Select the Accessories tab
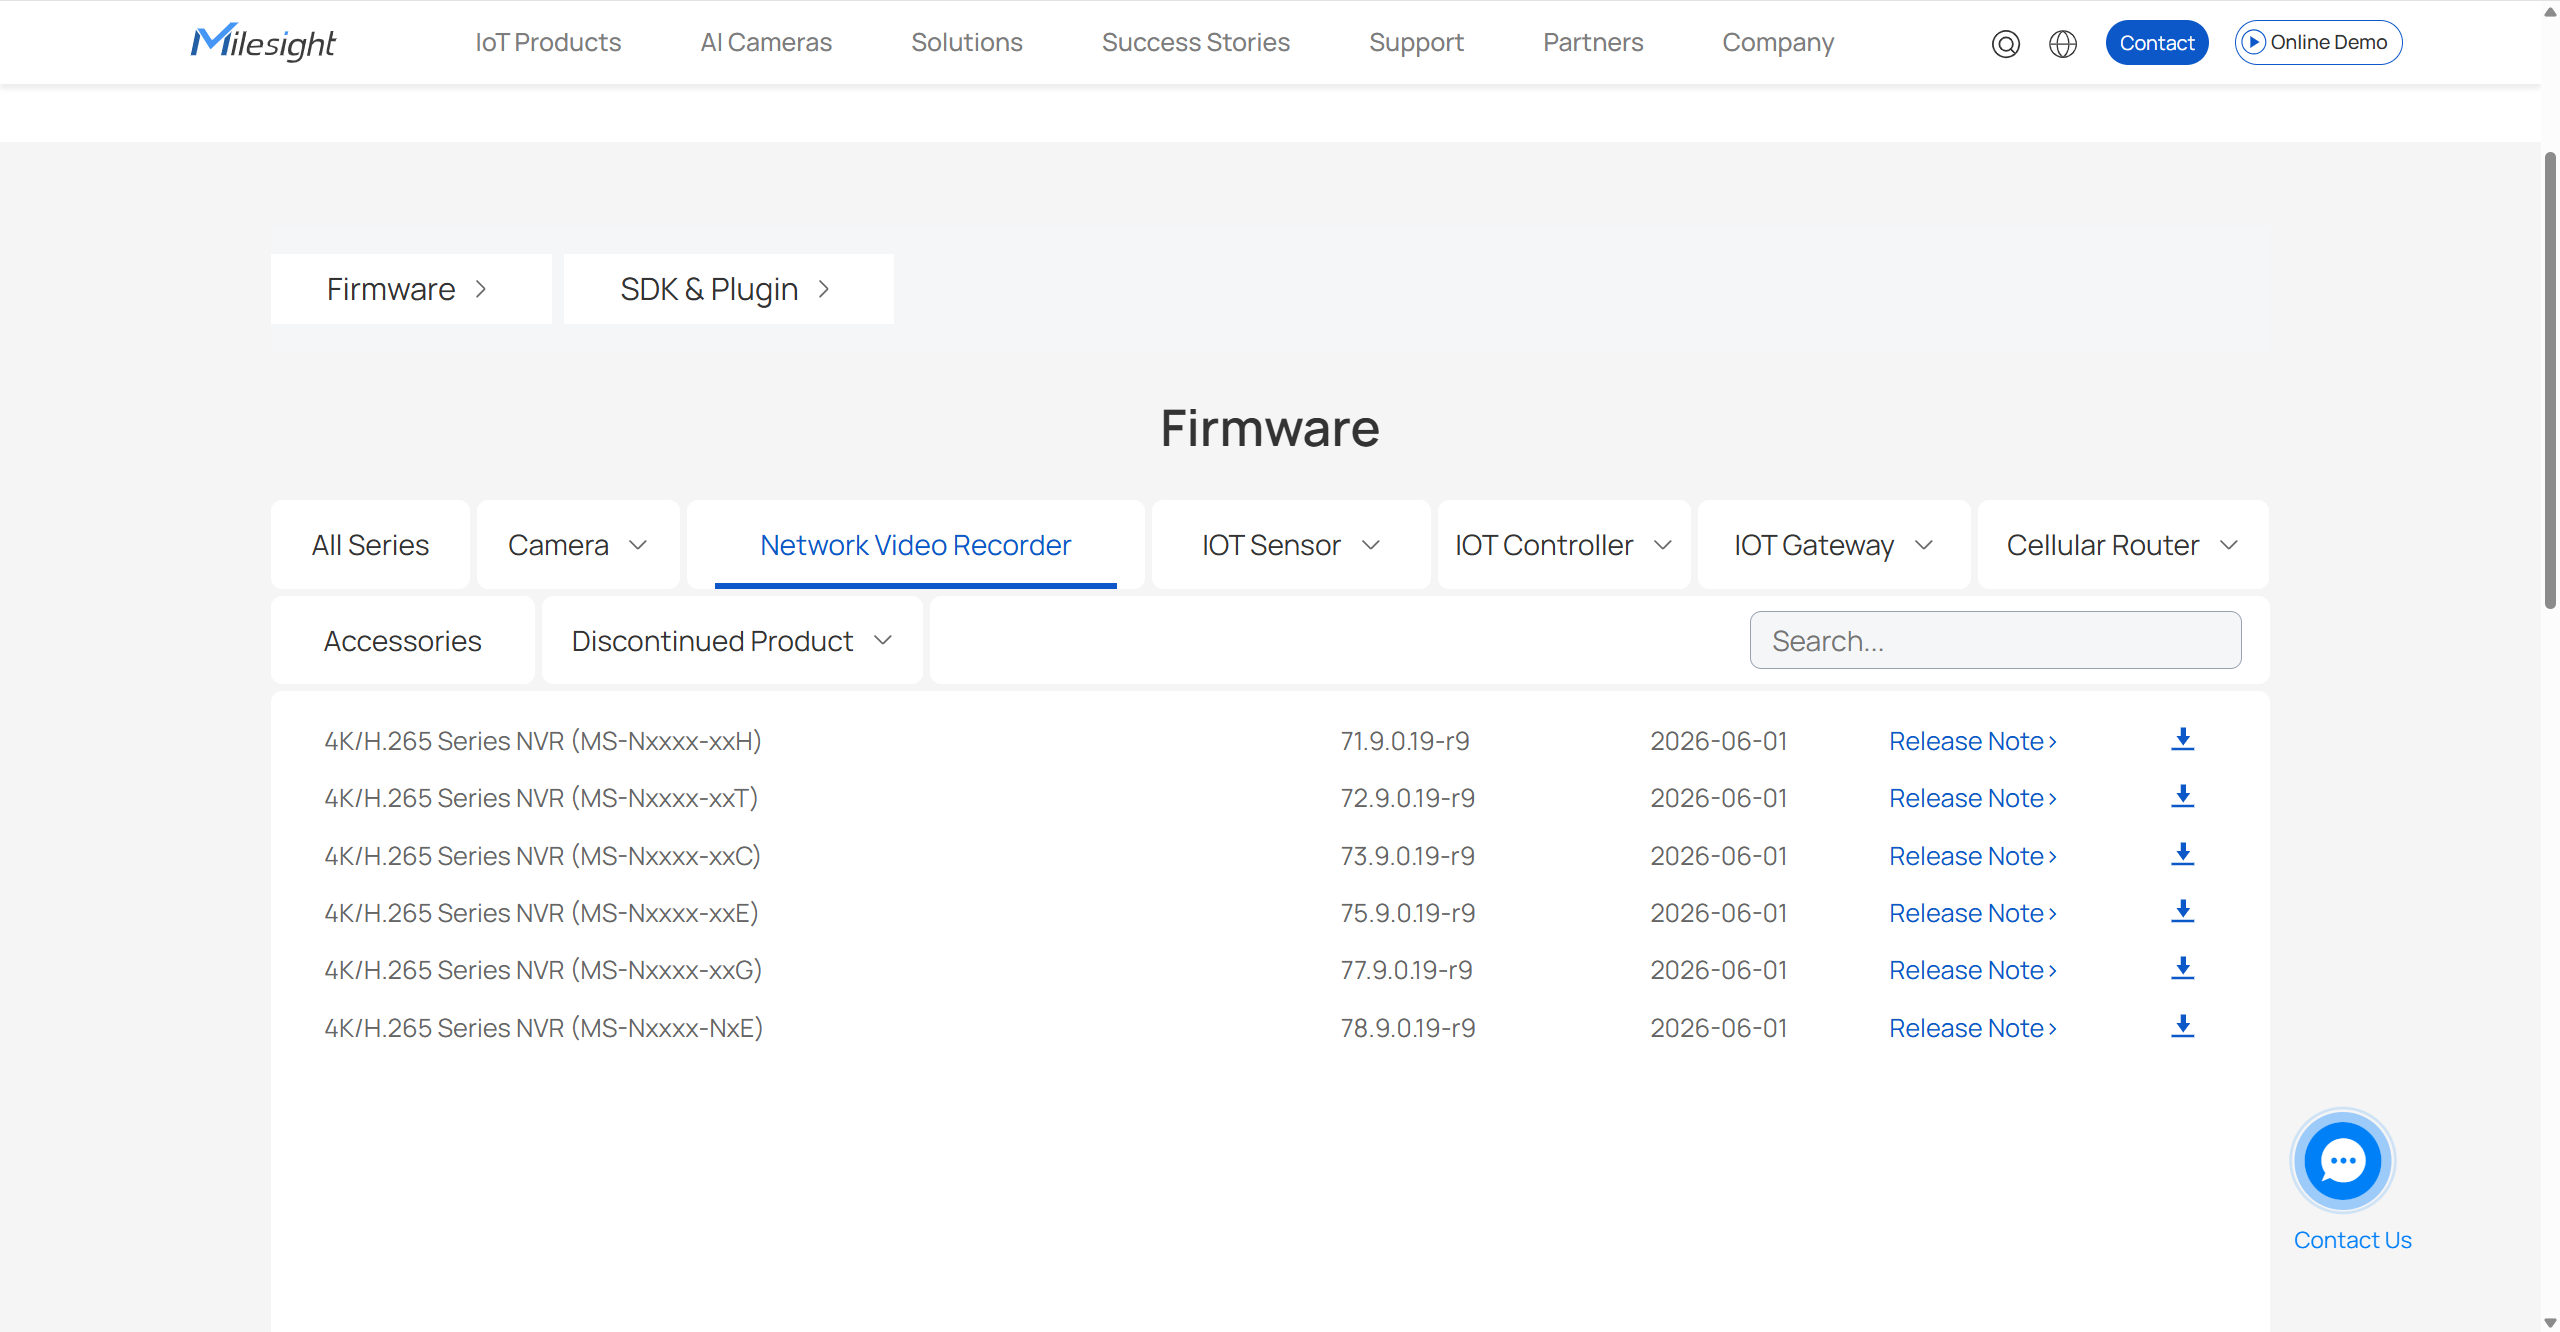Screen dimensions: 2560x1332 click(402, 641)
